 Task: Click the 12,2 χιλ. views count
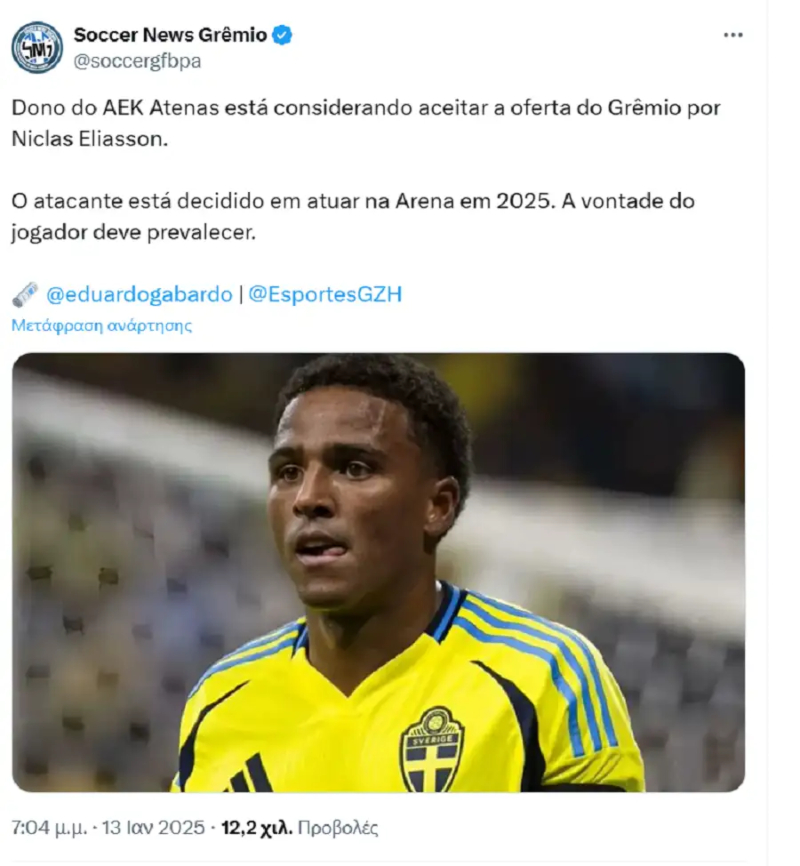click(256, 827)
